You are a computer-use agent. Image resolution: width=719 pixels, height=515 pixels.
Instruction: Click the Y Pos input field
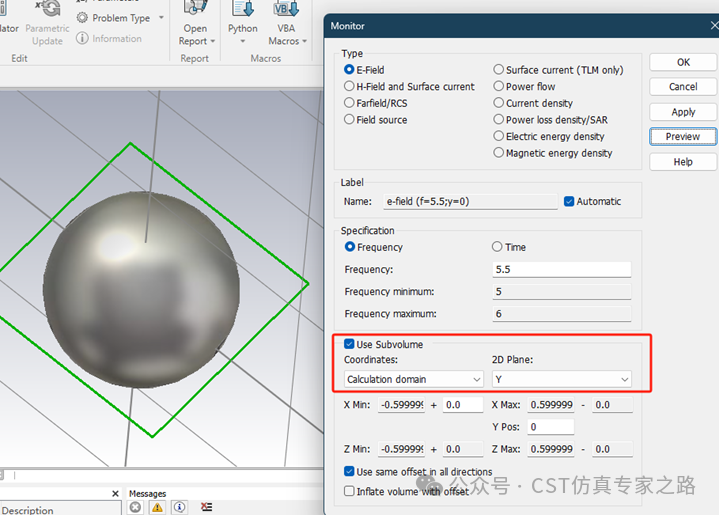(551, 427)
